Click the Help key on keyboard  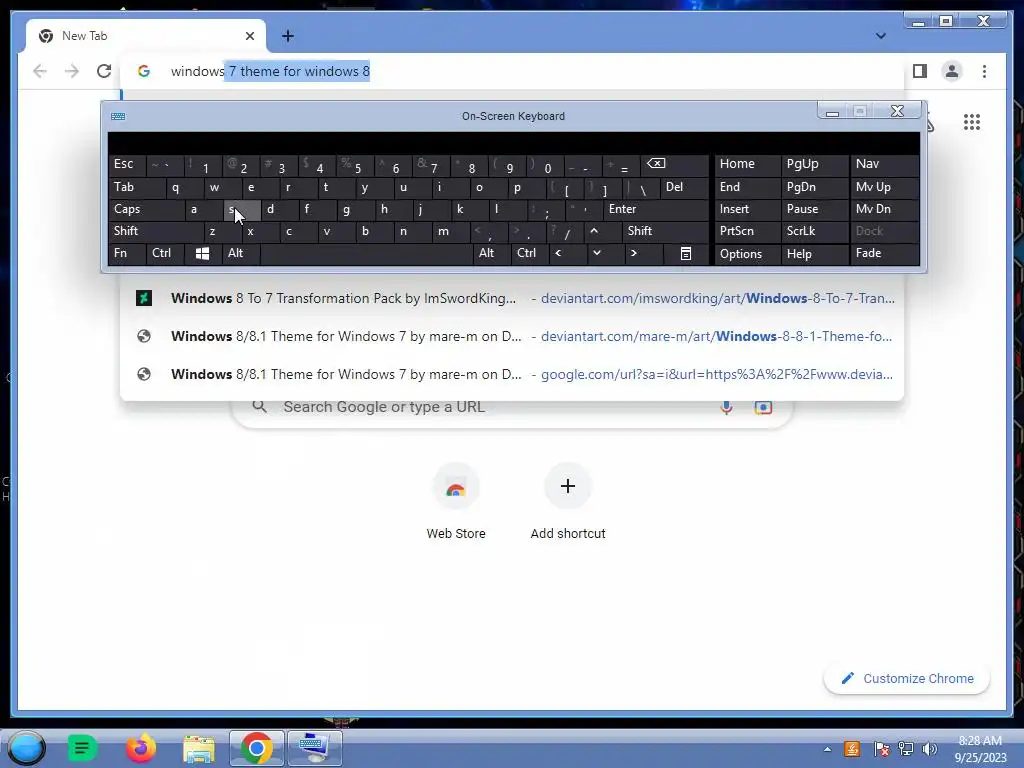tap(814, 253)
